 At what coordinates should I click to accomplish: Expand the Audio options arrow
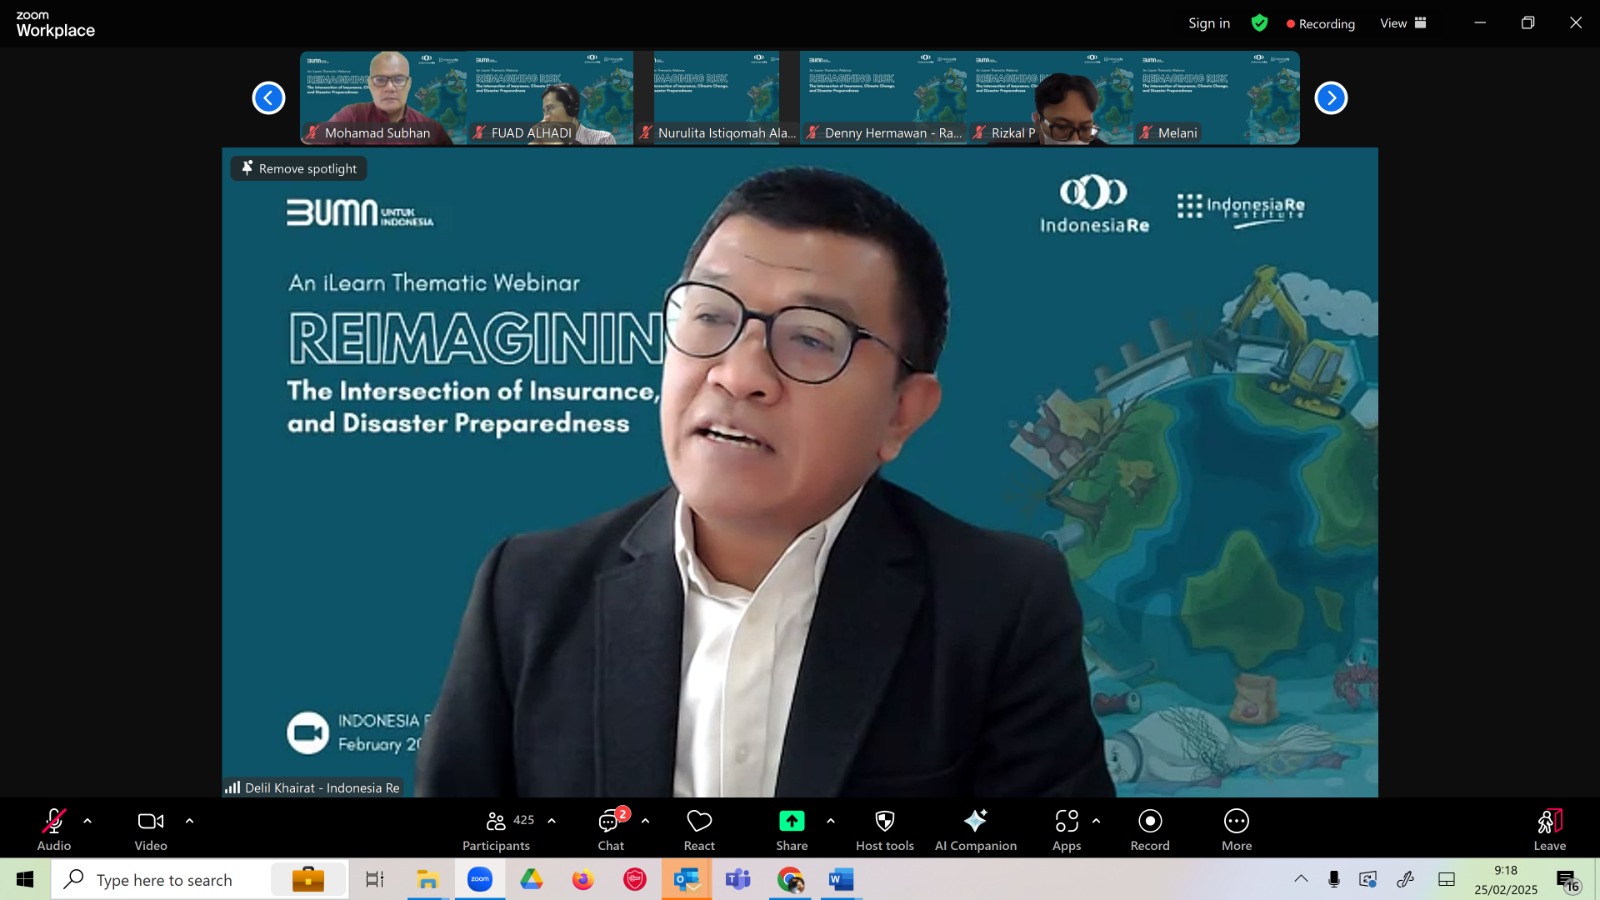[88, 821]
